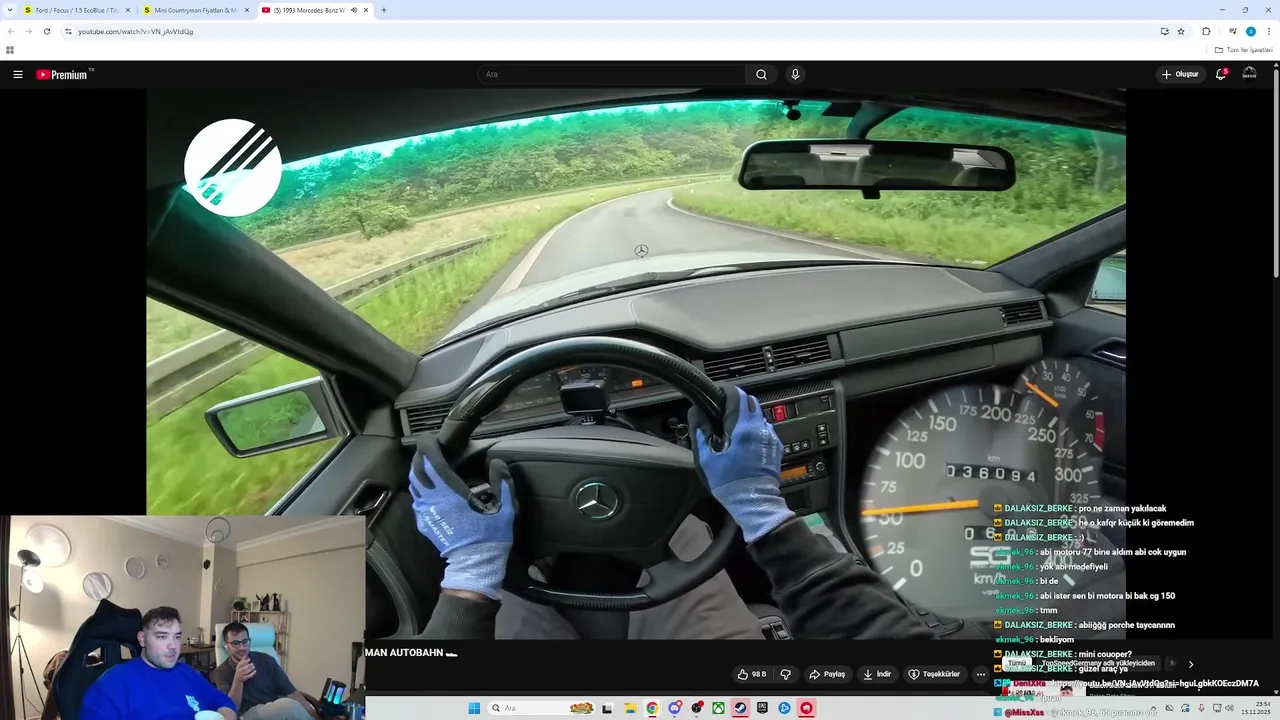Image resolution: width=1280 pixels, height=720 pixels.
Task: Open the browser extensions puzzle icon
Action: click(x=1206, y=31)
